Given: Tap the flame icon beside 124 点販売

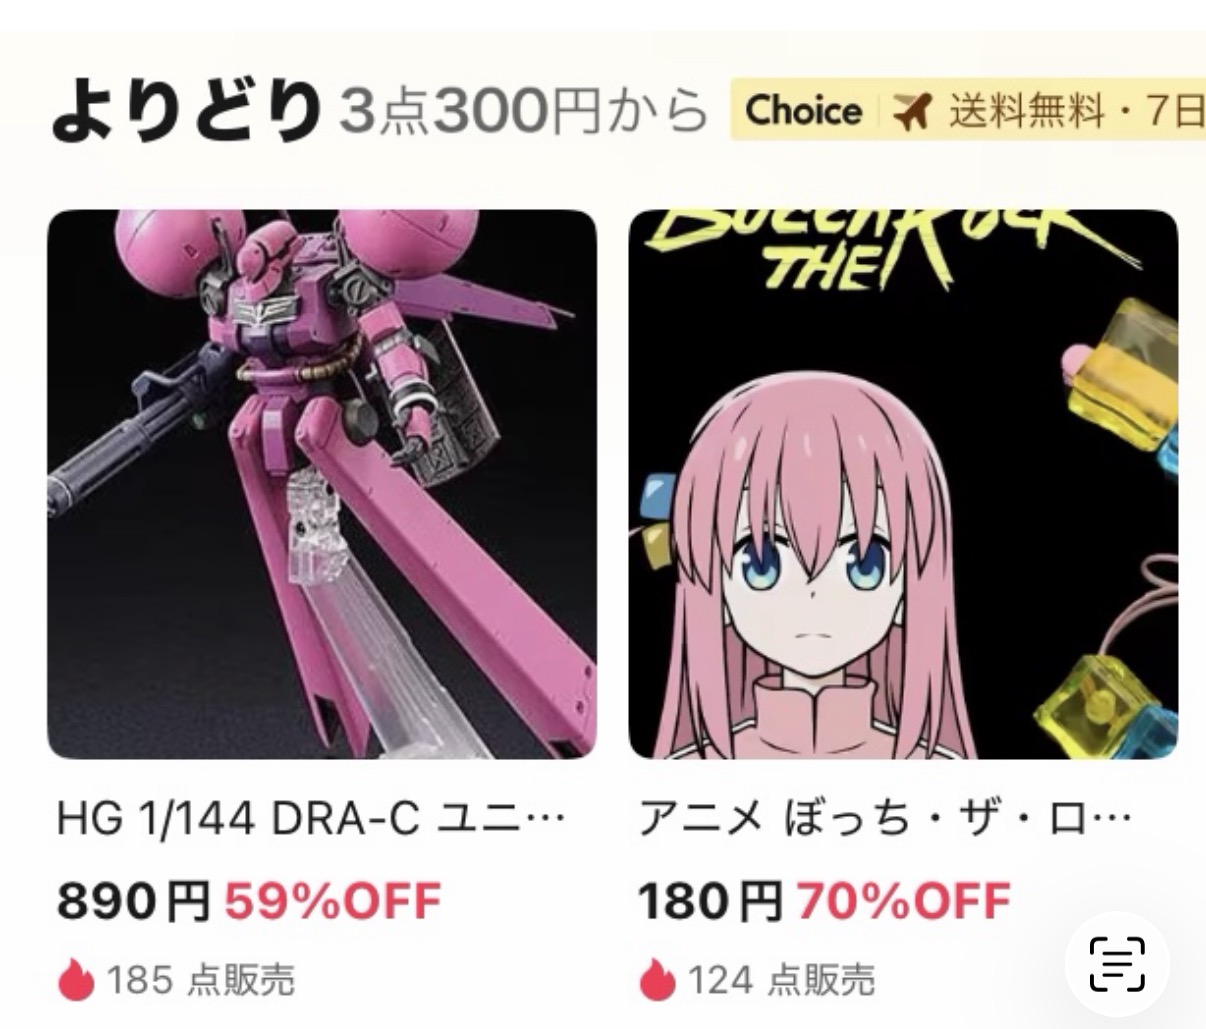Looking at the screenshot, I should tap(656, 979).
